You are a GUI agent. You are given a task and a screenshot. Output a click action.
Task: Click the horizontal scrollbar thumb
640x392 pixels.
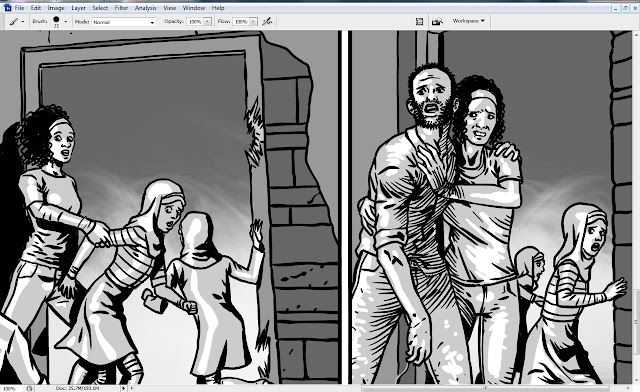point(485,388)
